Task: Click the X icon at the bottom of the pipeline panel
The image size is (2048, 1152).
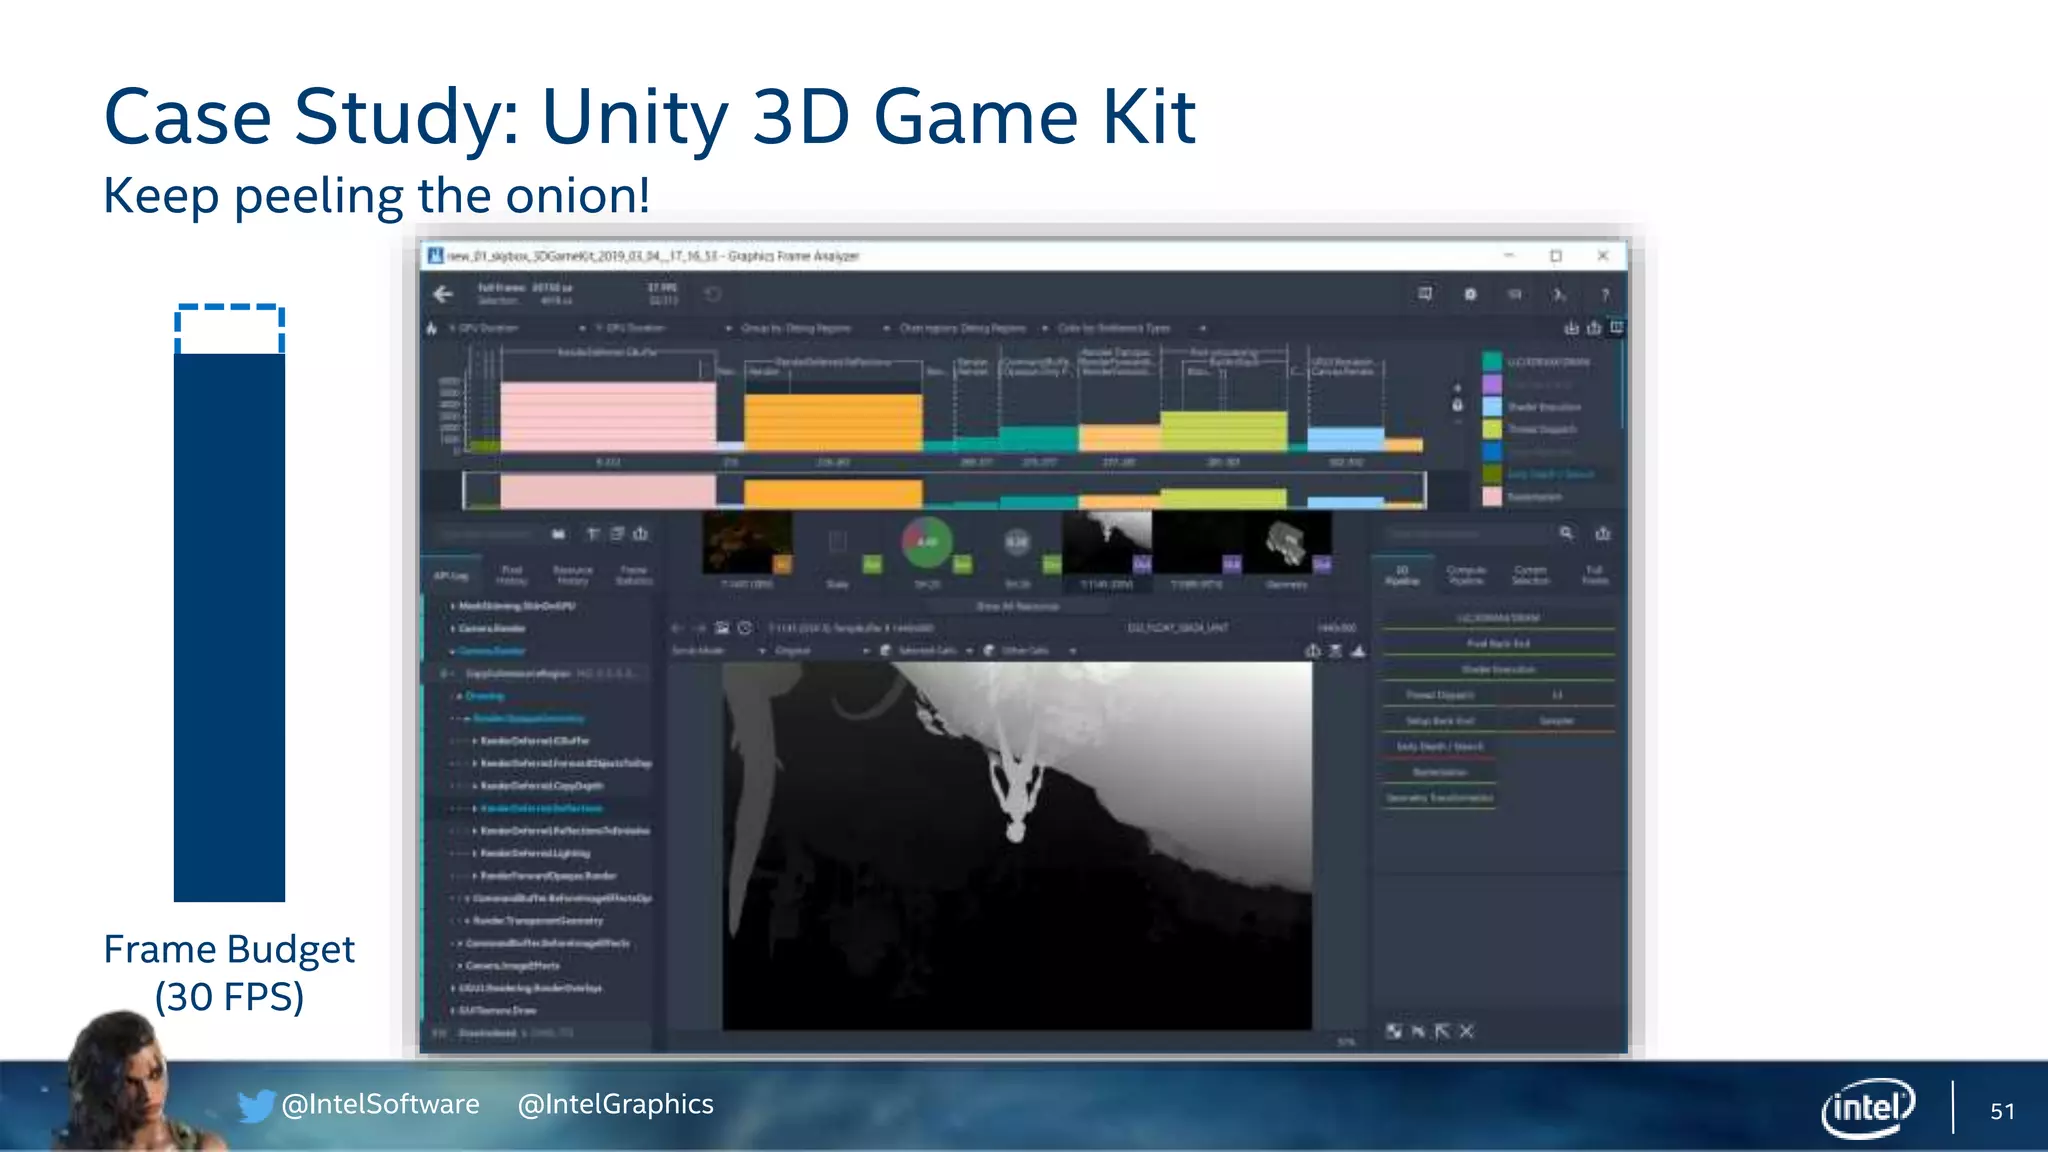Action: tap(1466, 1031)
